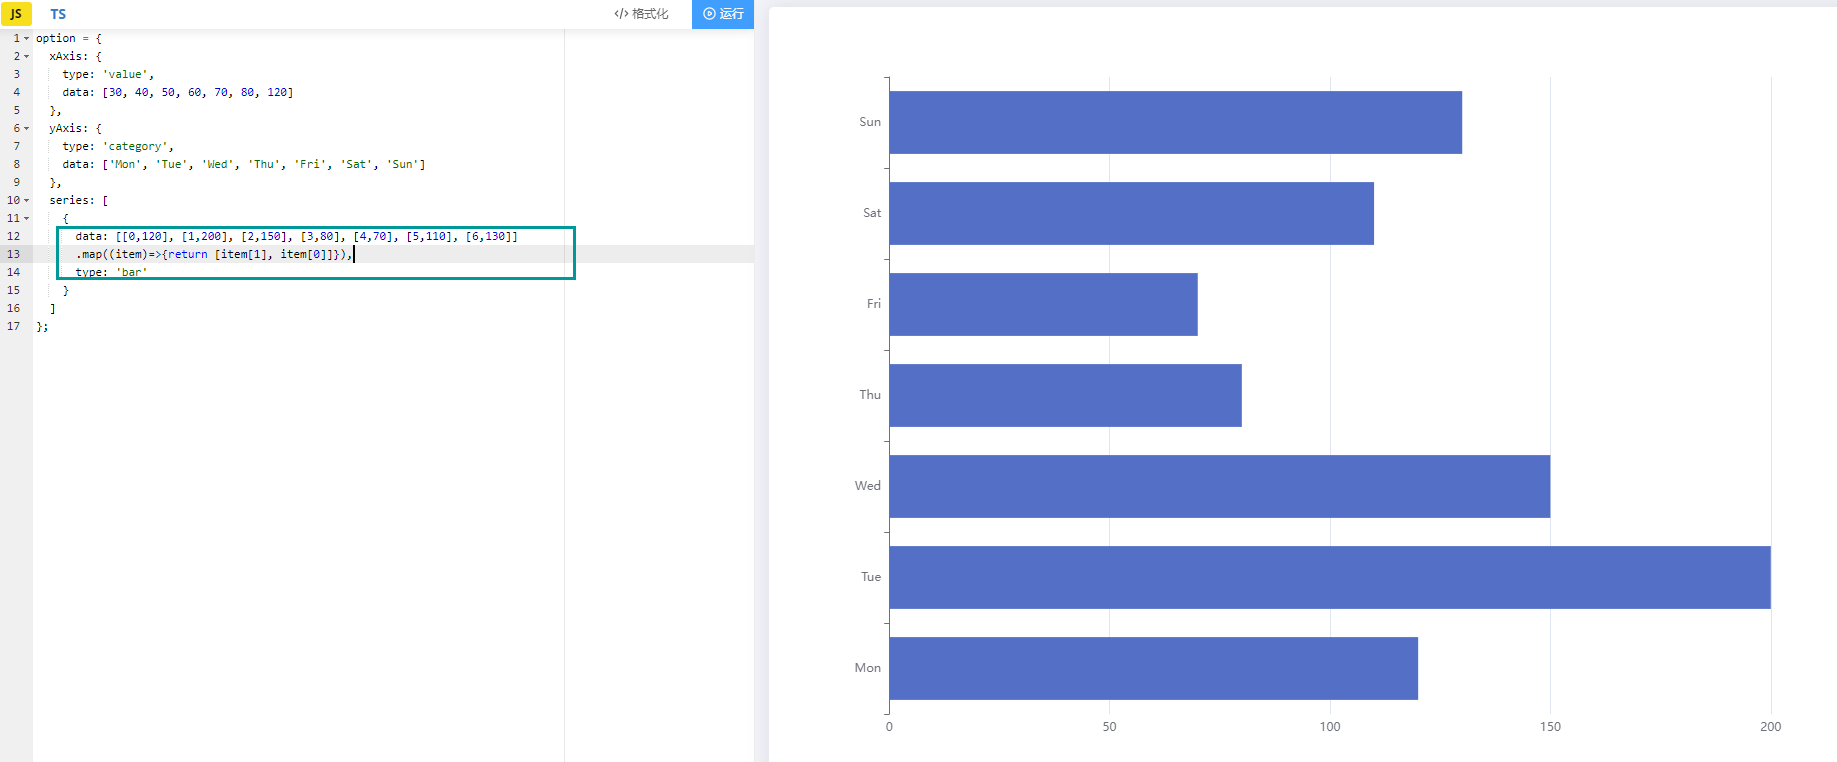The image size is (1837, 762).
Task: Click the 格式化 format code button
Action: click(641, 14)
